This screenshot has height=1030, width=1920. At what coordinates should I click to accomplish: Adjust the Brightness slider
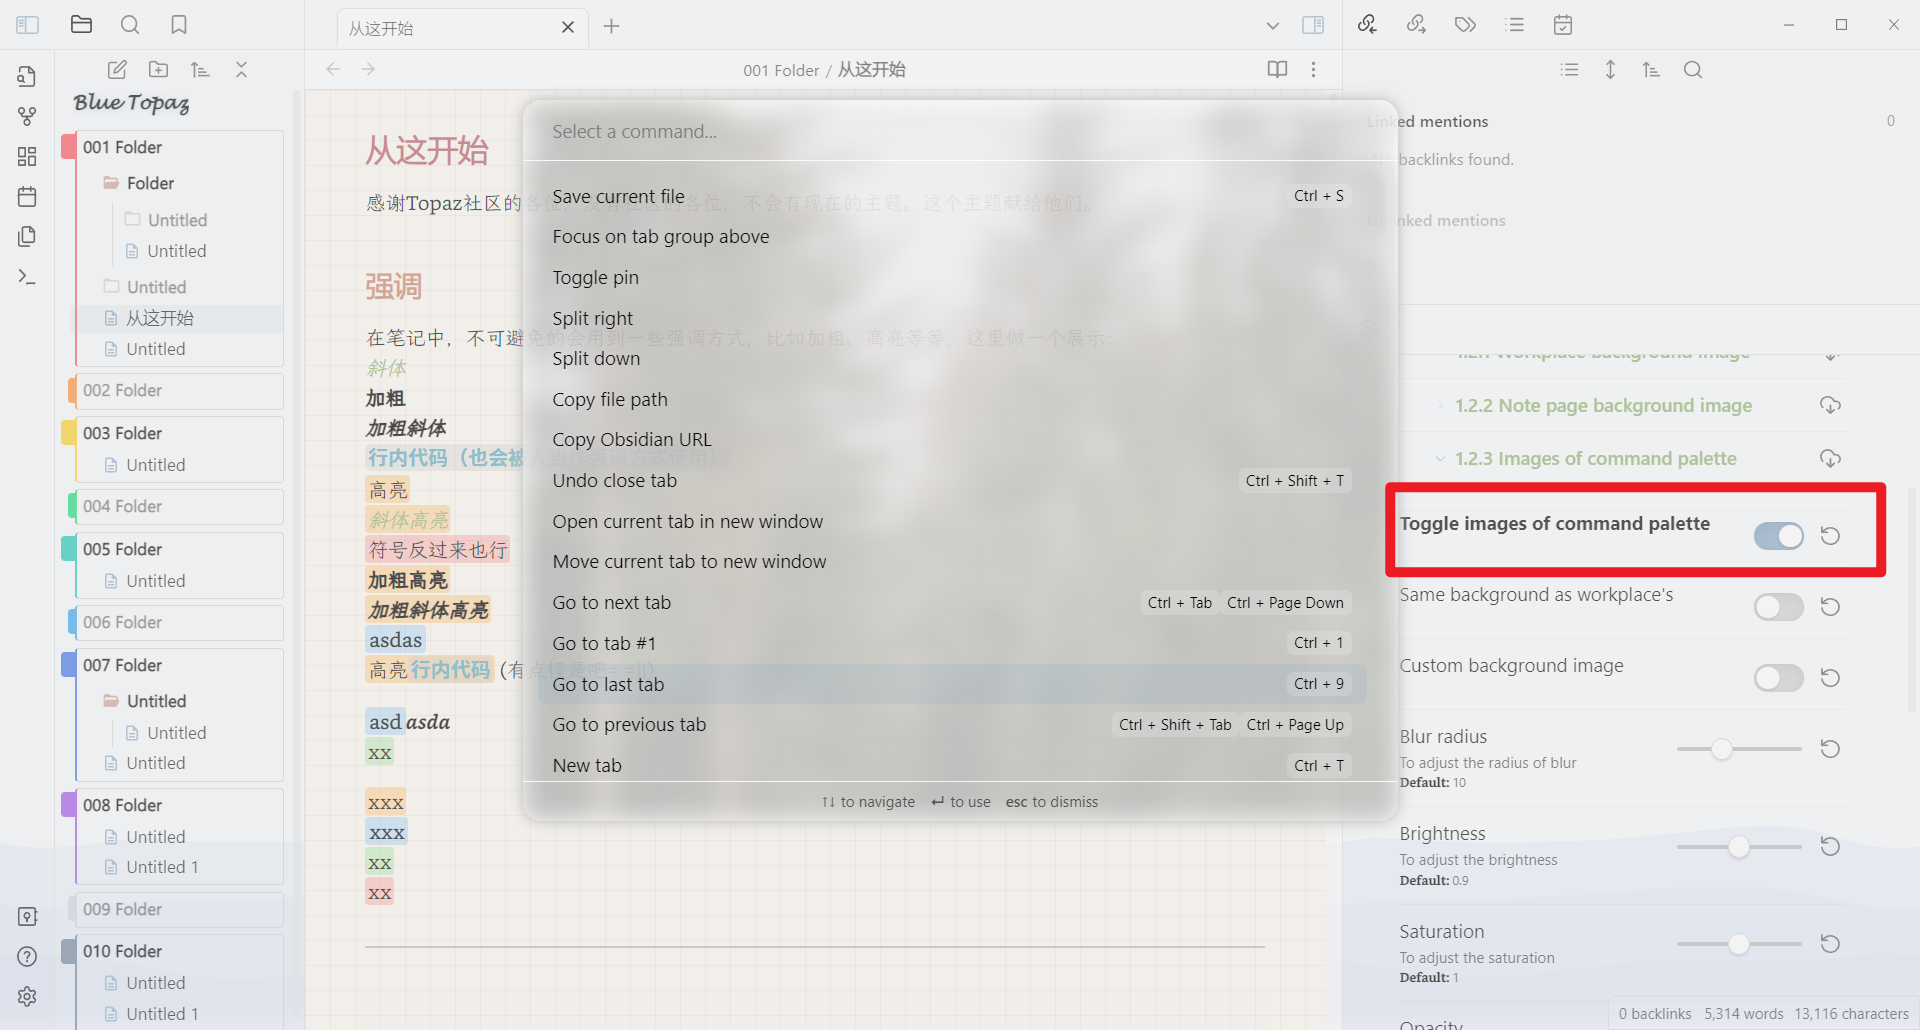click(1739, 847)
